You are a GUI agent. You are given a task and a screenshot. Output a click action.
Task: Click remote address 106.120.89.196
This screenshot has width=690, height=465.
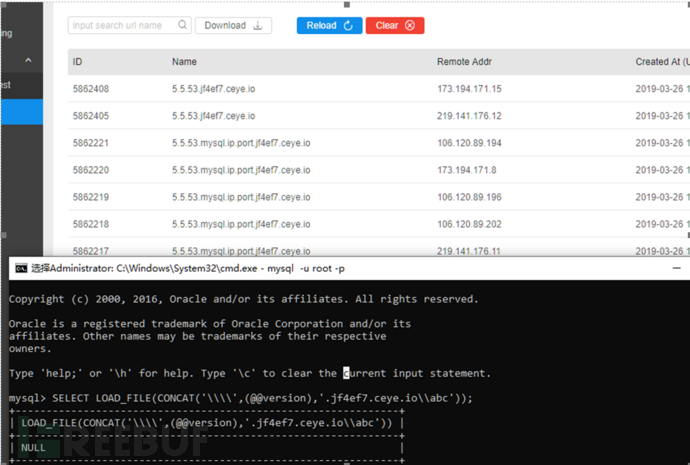point(469,197)
